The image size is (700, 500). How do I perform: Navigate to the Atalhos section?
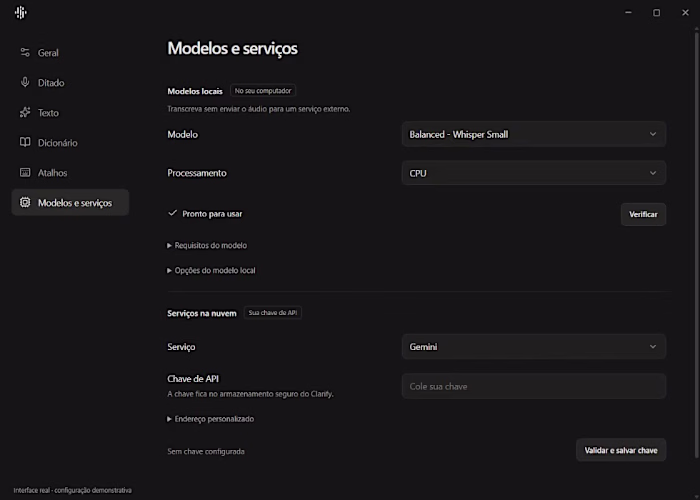tap(71, 172)
